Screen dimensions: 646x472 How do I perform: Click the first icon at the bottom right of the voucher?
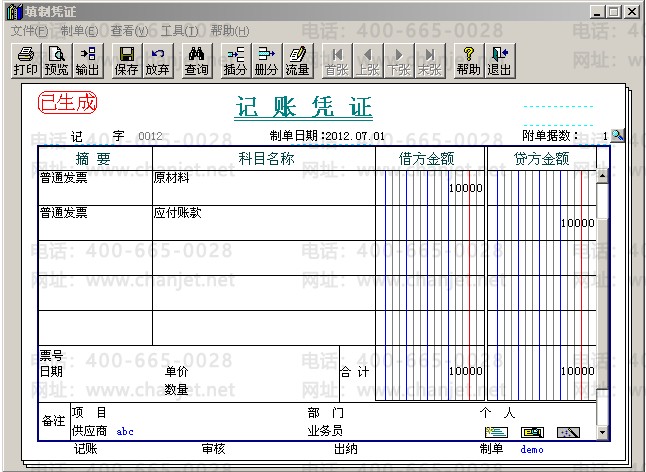496,432
